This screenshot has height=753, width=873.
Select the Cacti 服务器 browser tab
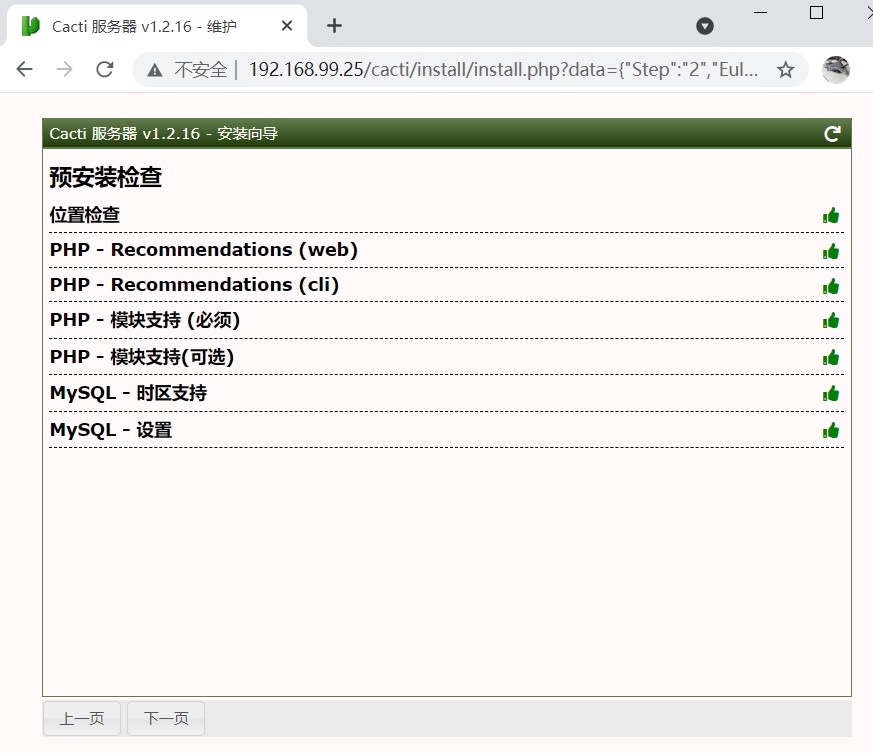(x=145, y=26)
